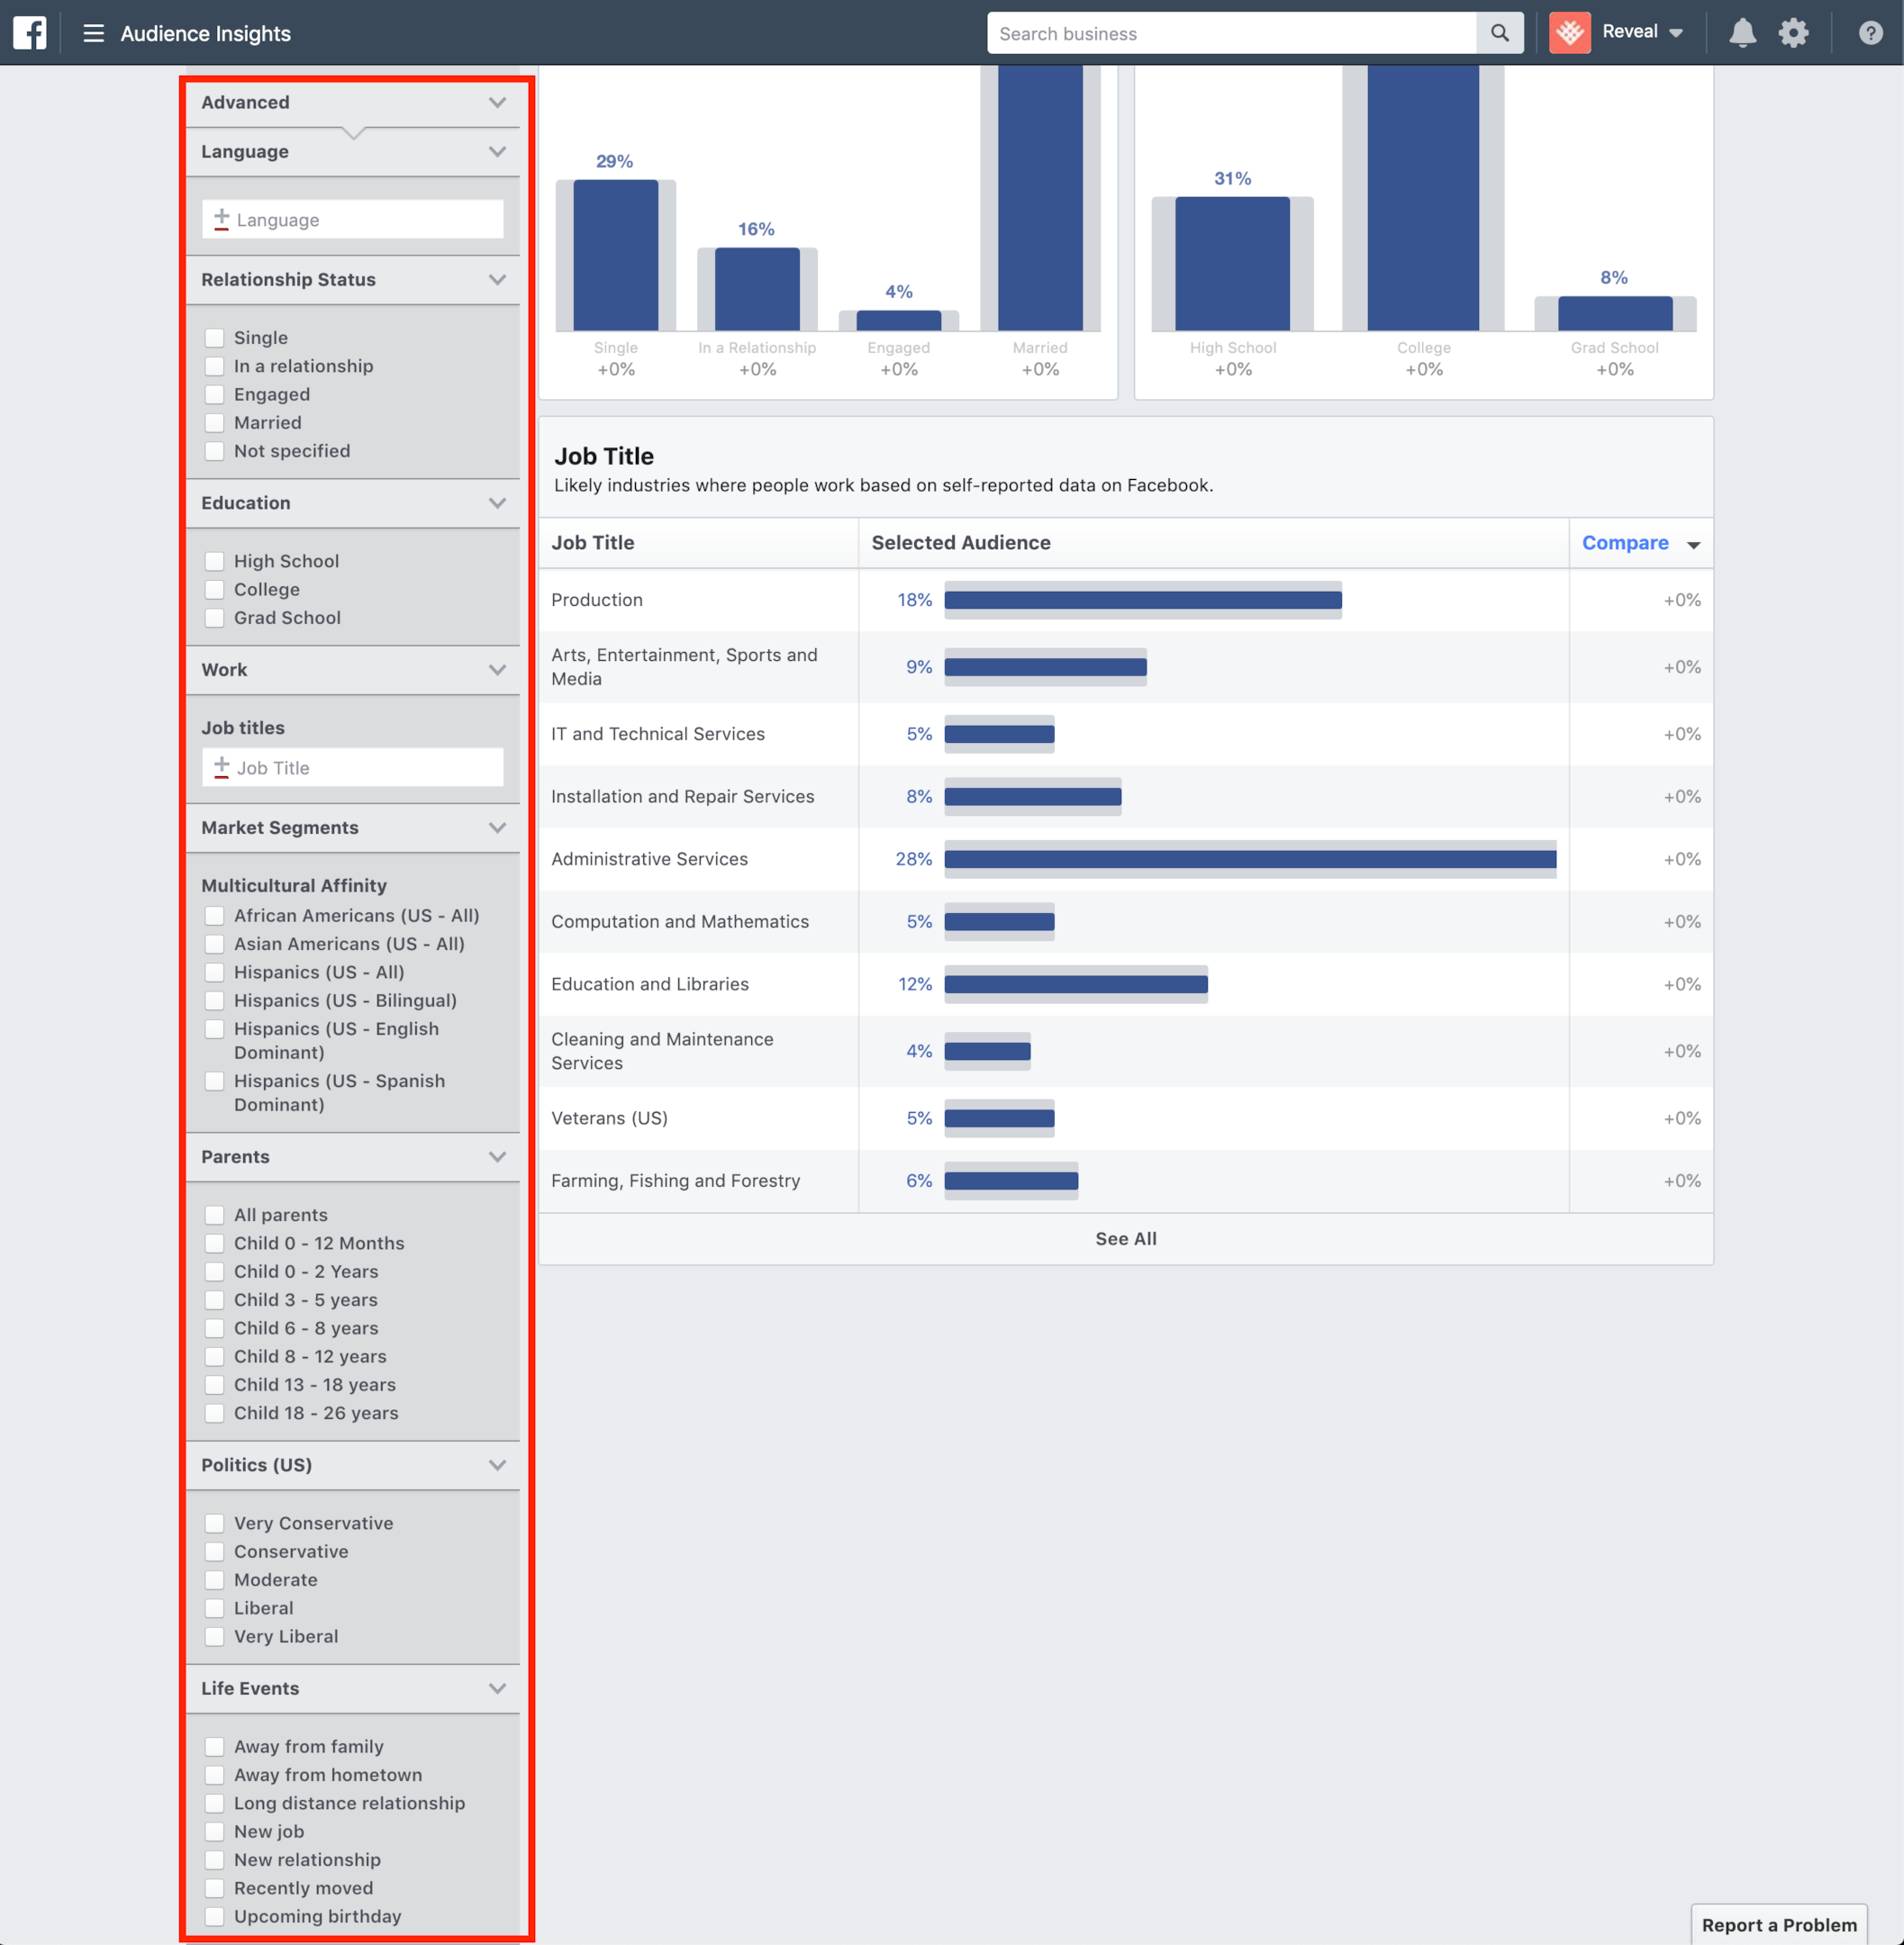
Task: Click the Facebook logo icon
Action: [x=30, y=33]
